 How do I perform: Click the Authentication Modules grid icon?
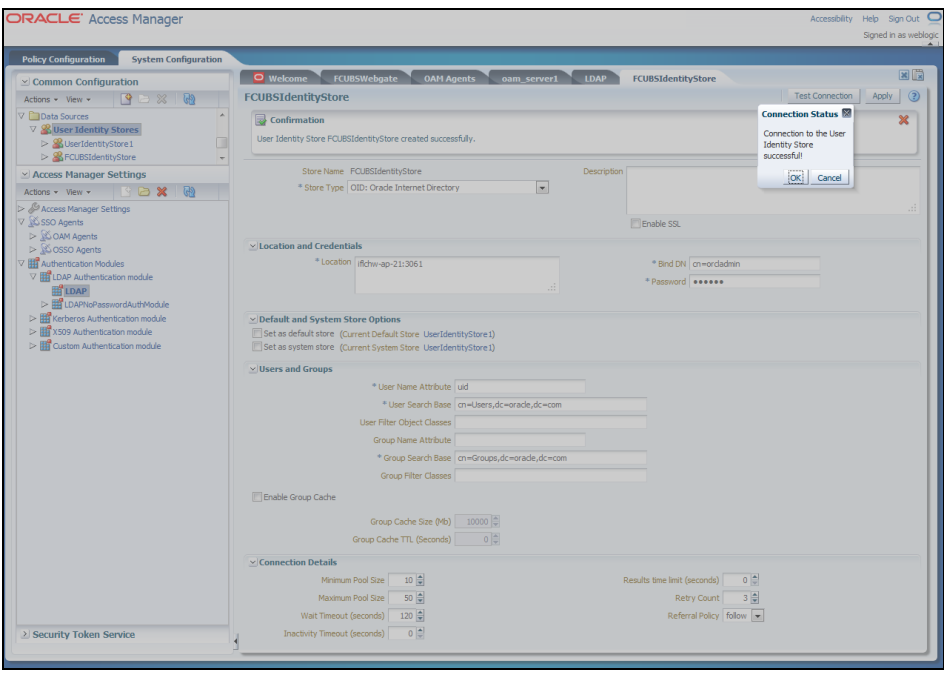click(x=34, y=263)
